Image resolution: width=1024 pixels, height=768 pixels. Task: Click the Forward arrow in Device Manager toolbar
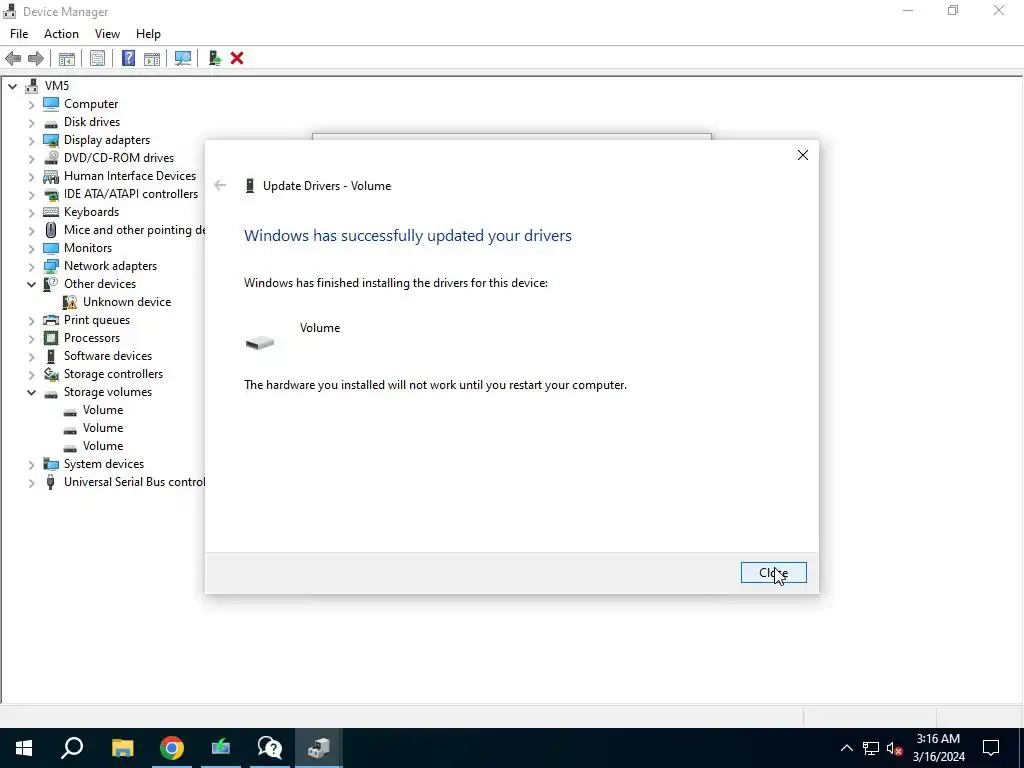[36, 59]
